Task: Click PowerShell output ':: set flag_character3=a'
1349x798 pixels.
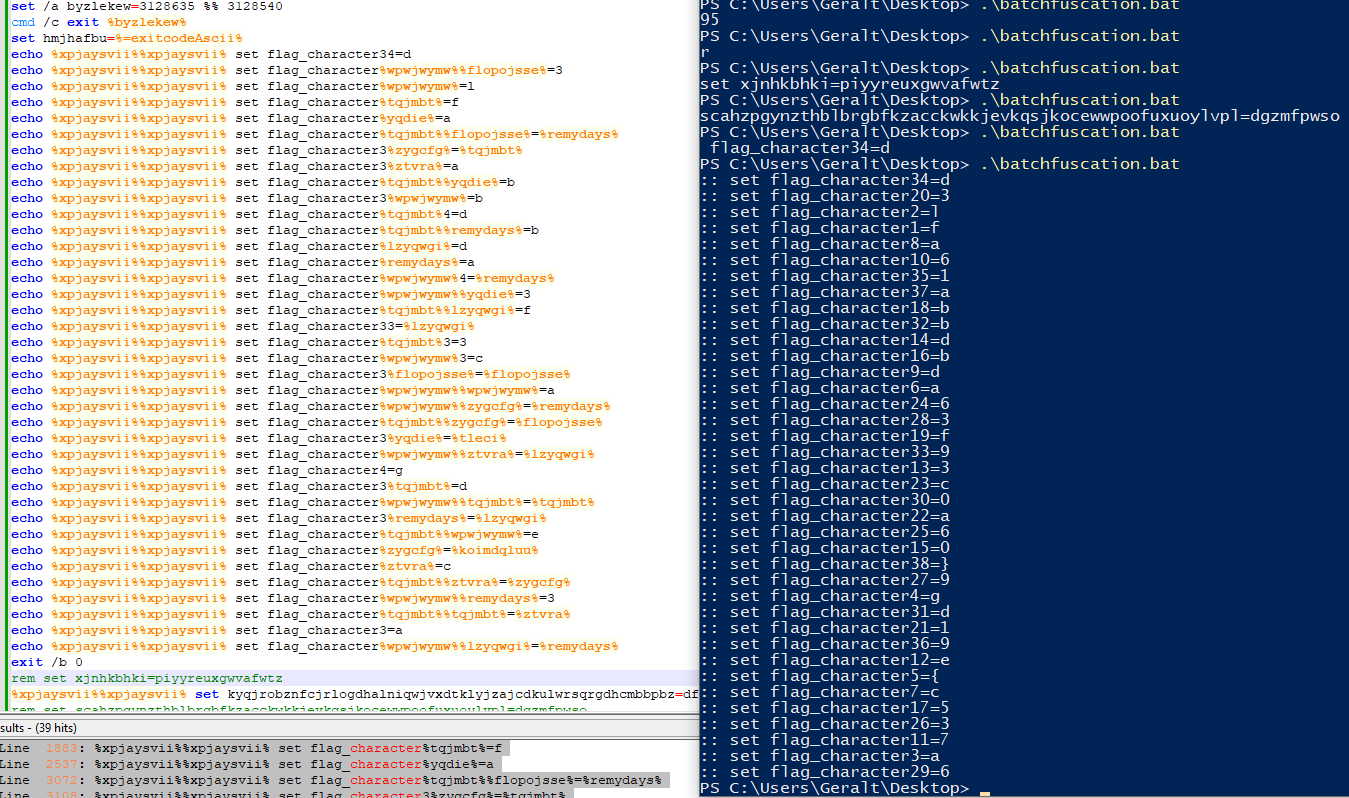Action: click(x=821, y=756)
